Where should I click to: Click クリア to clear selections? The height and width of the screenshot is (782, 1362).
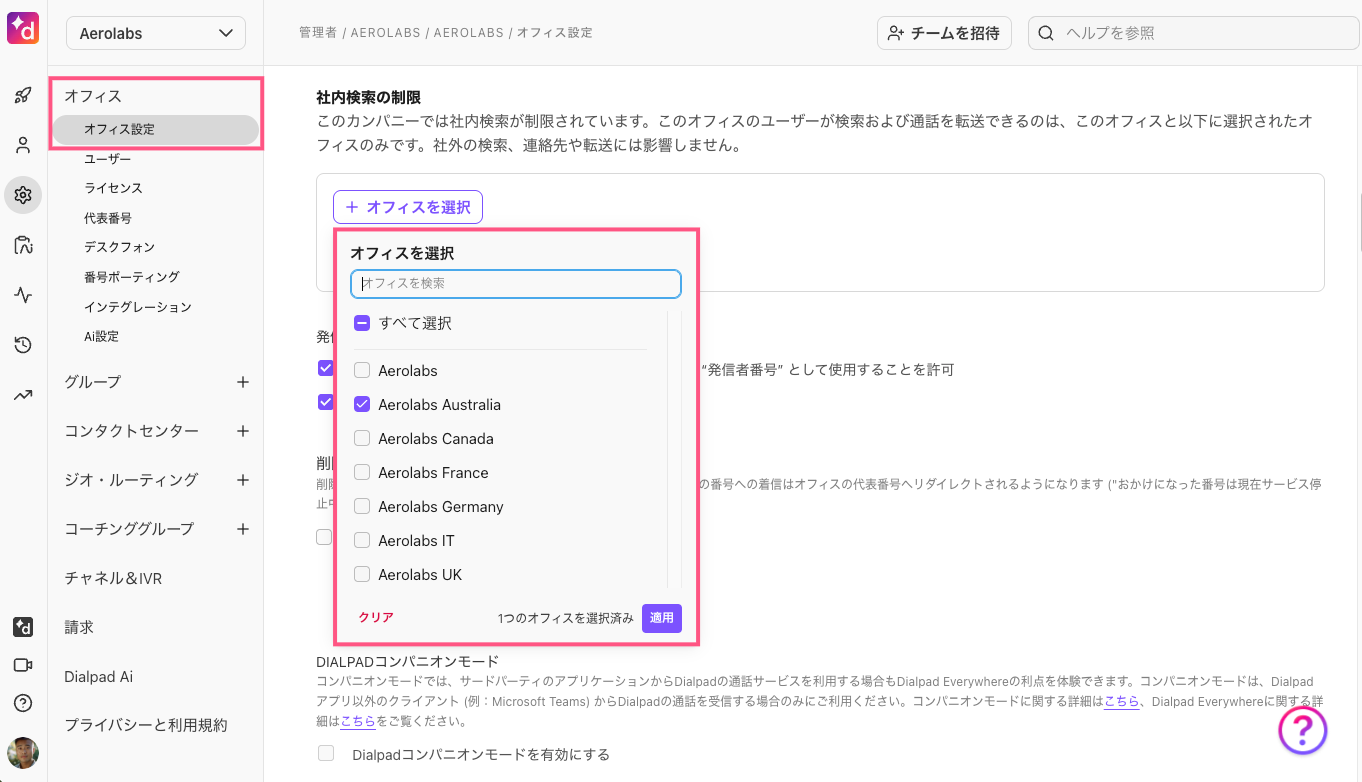(376, 618)
